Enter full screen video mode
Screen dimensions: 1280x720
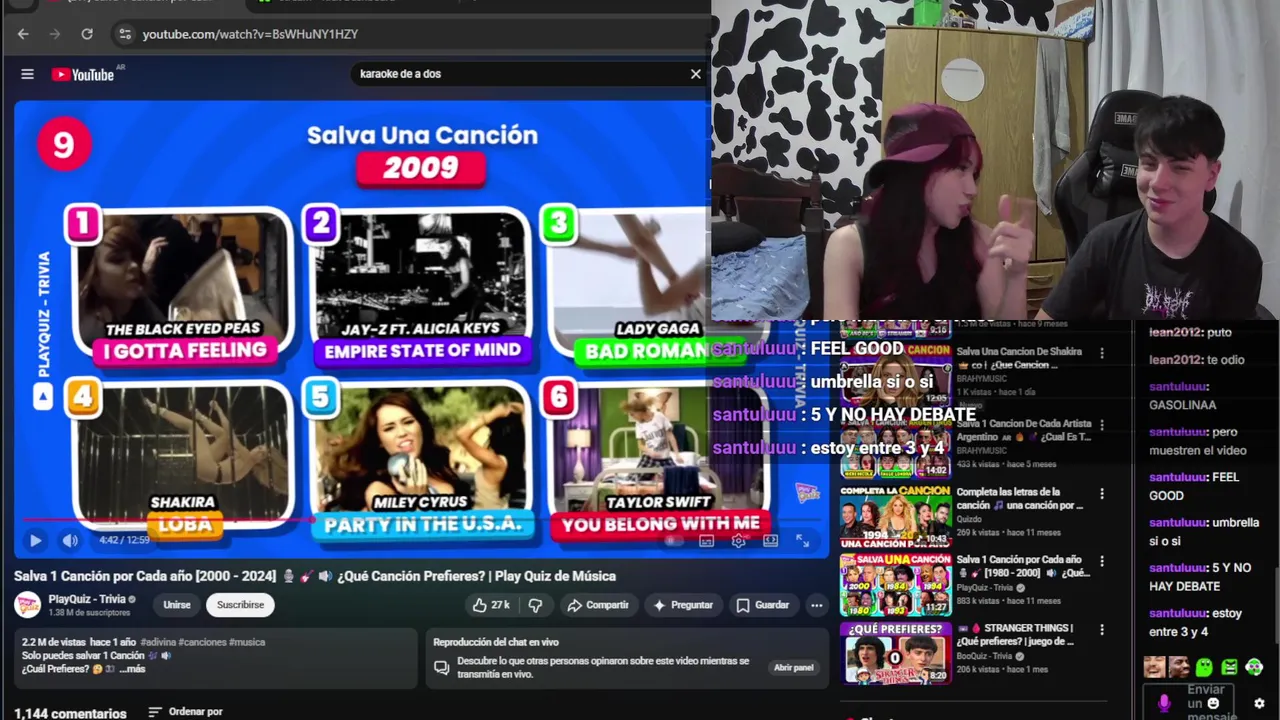pyautogui.click(x=802, y=541)
